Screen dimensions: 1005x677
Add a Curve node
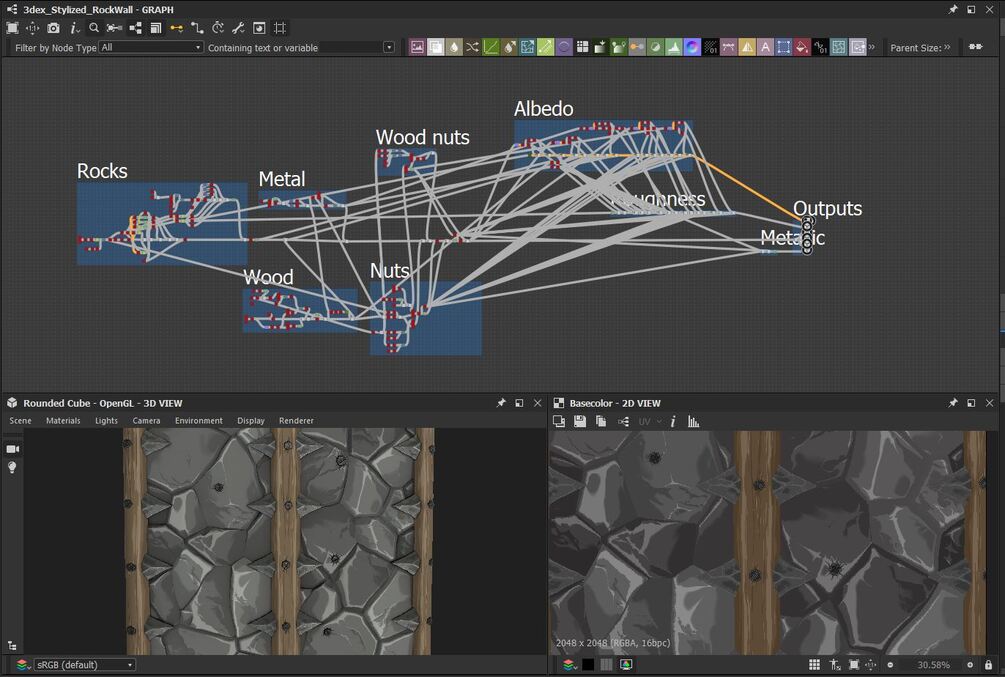coord(491,47)
